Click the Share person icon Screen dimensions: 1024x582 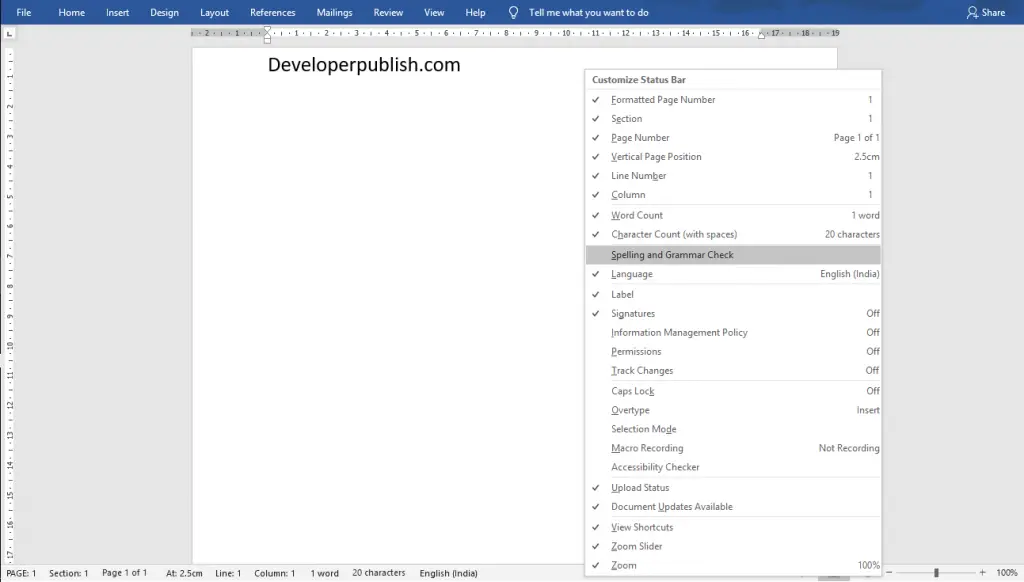[x=972, y=12]
